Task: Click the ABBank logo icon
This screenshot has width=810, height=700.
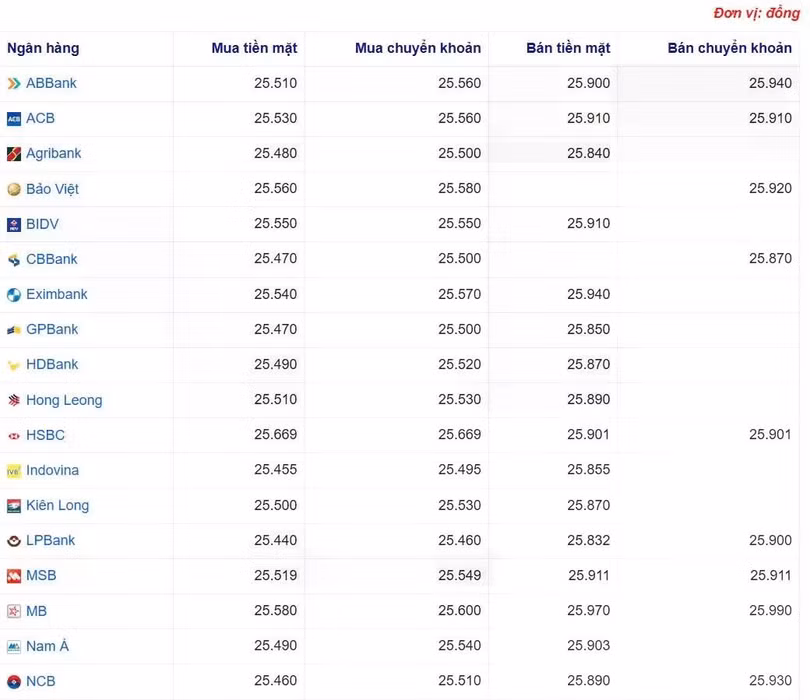Action: click(14, 84)
